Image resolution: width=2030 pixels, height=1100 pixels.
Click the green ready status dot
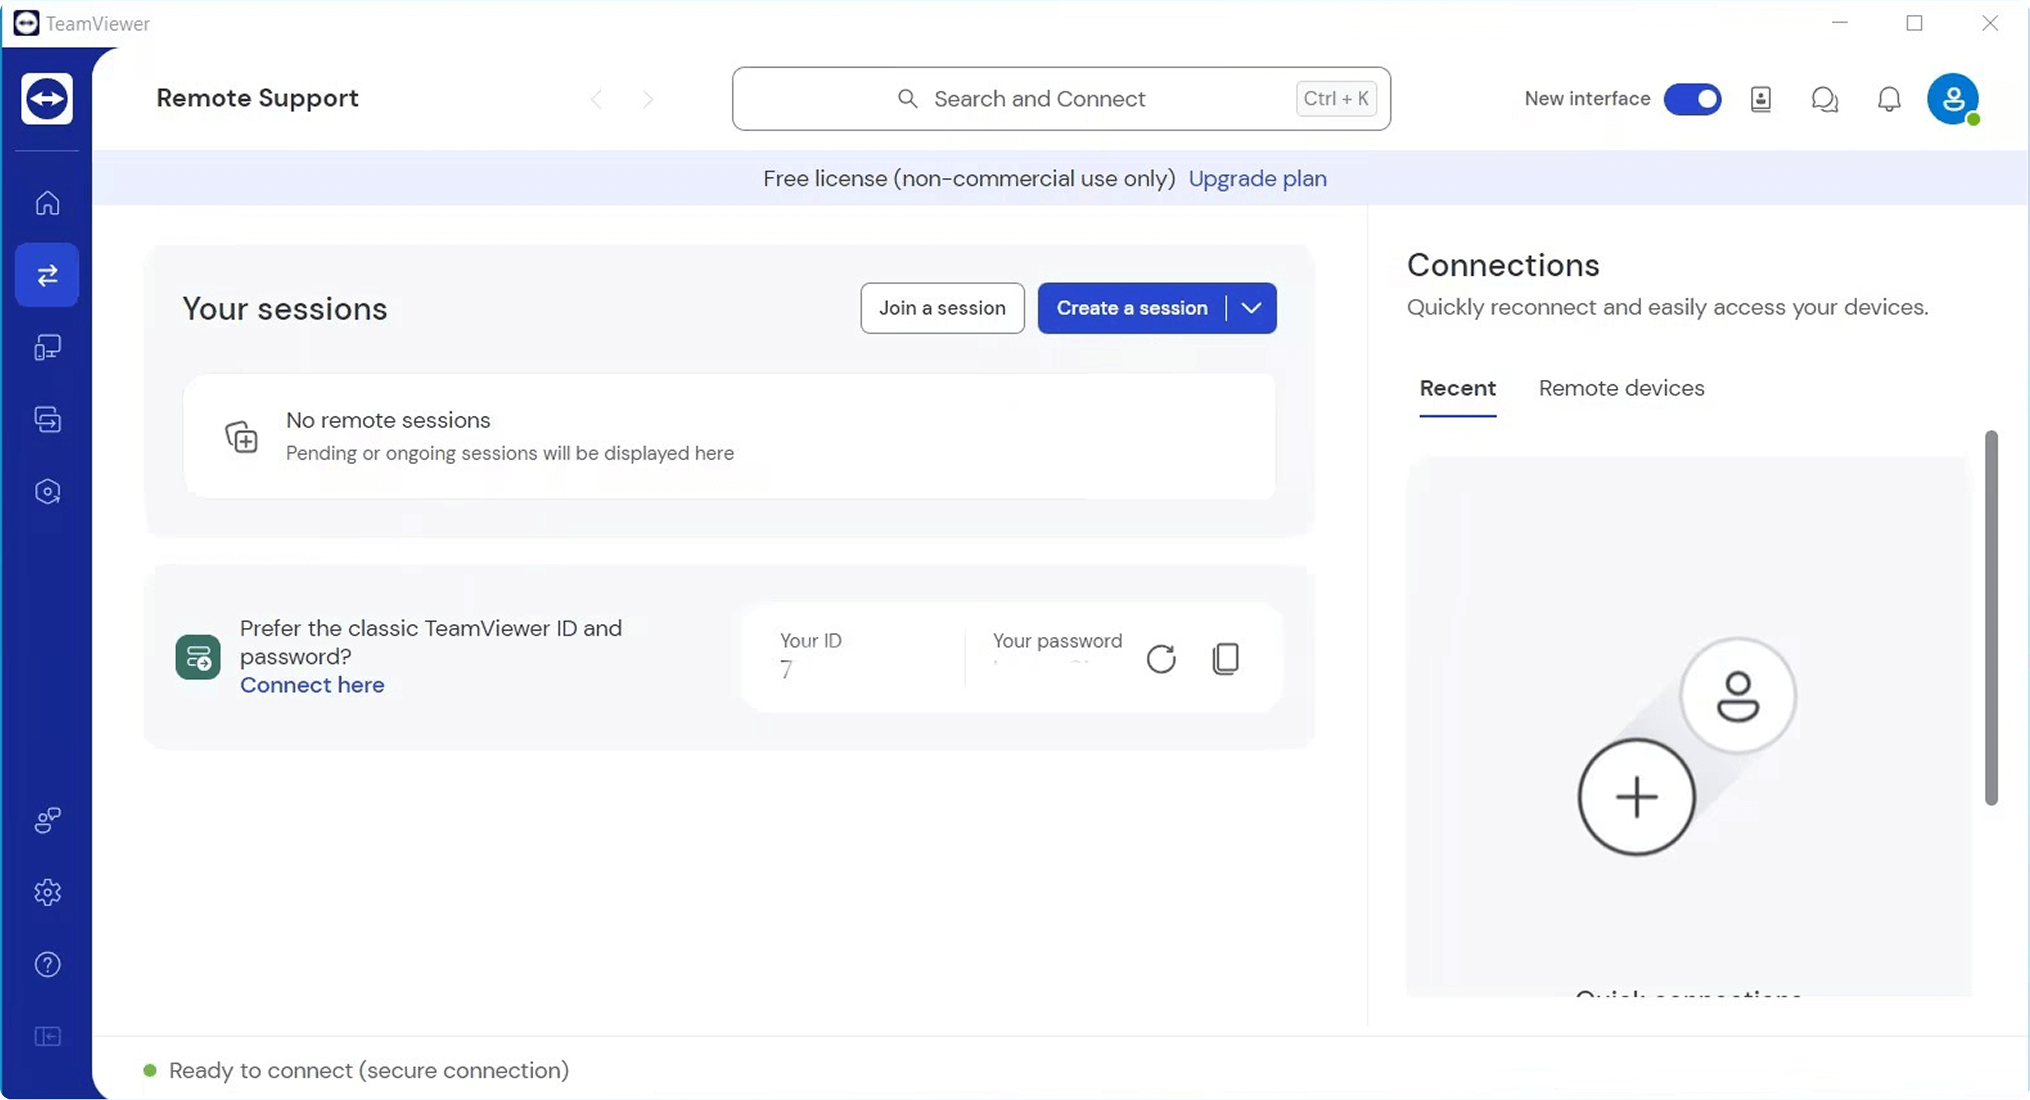pos(150,1071)
